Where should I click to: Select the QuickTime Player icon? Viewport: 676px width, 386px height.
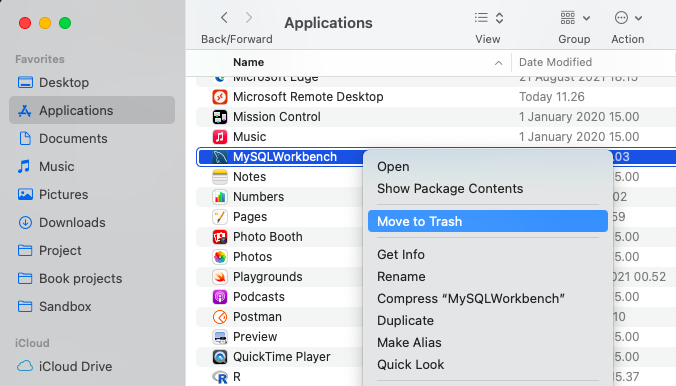click(220, 357)
